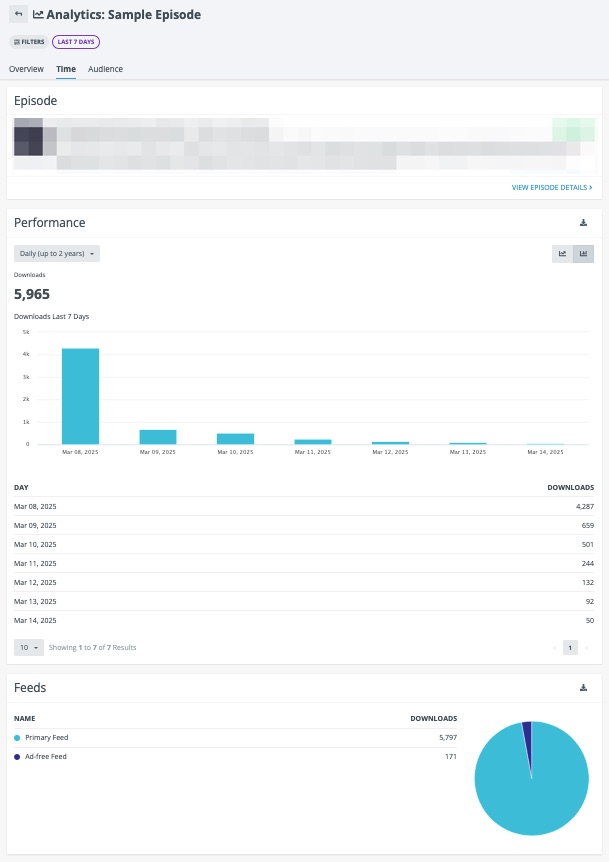
Task: Click the Primary Feed teal legend dot
Action: click(17, 738)
